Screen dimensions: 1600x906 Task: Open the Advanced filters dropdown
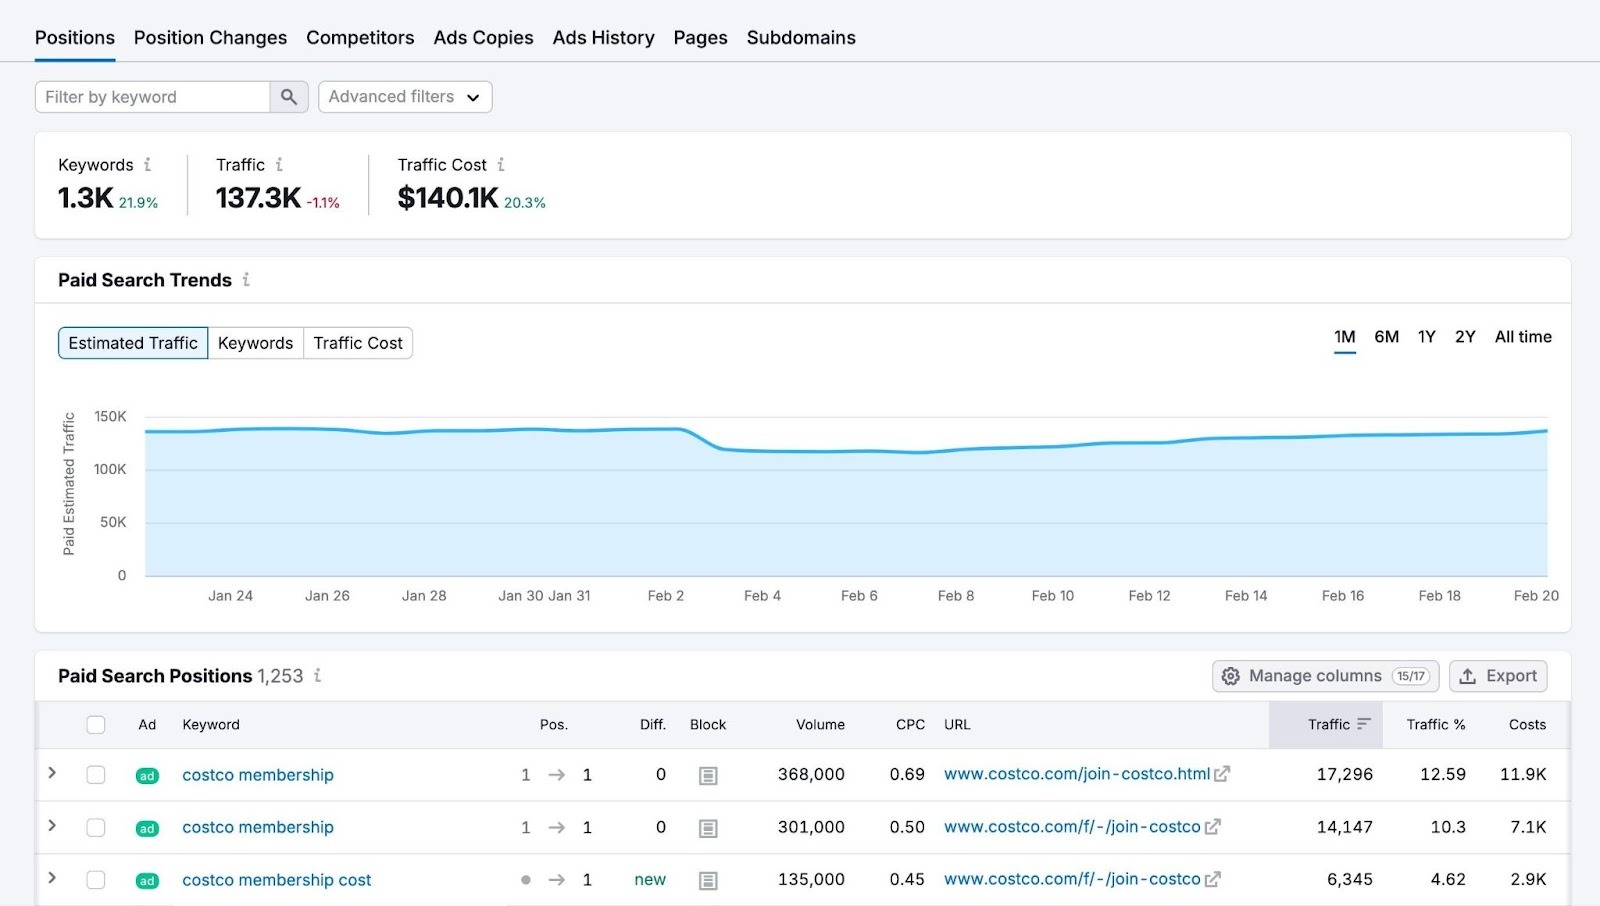click(x=404, y=97)
